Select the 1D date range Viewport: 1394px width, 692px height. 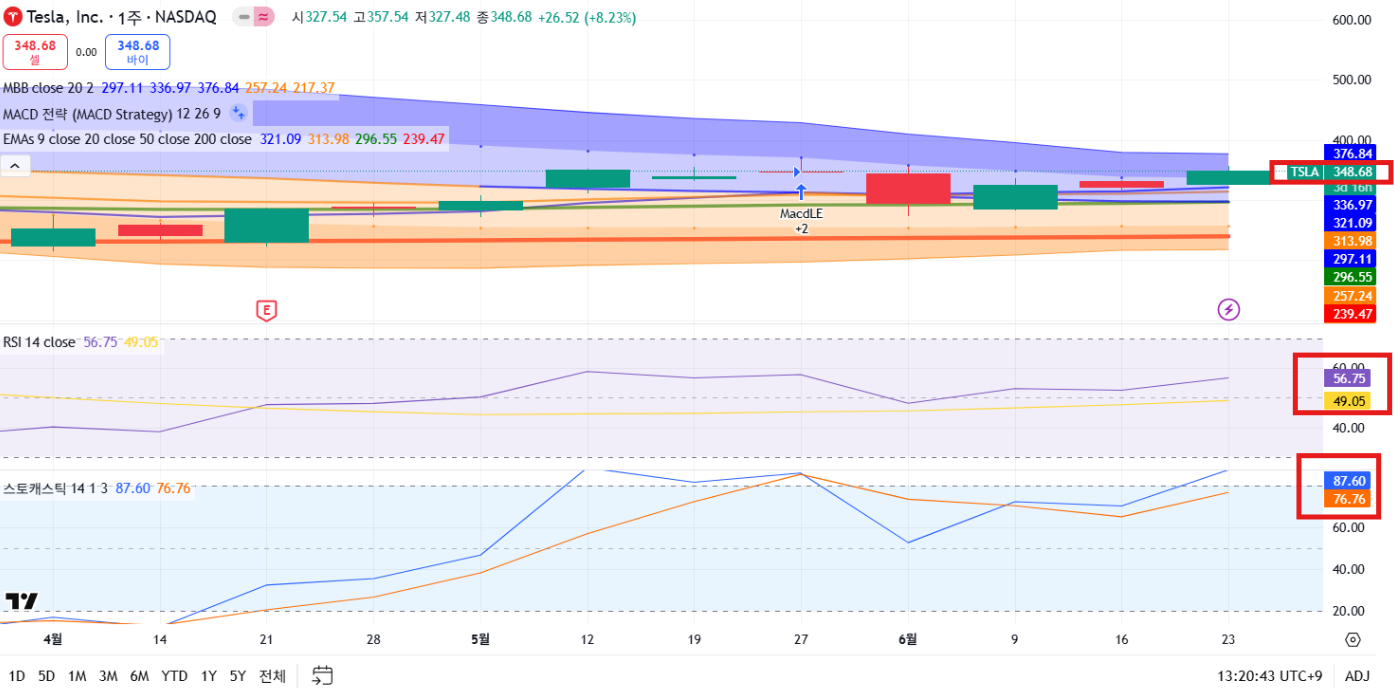tap(17, 676)
